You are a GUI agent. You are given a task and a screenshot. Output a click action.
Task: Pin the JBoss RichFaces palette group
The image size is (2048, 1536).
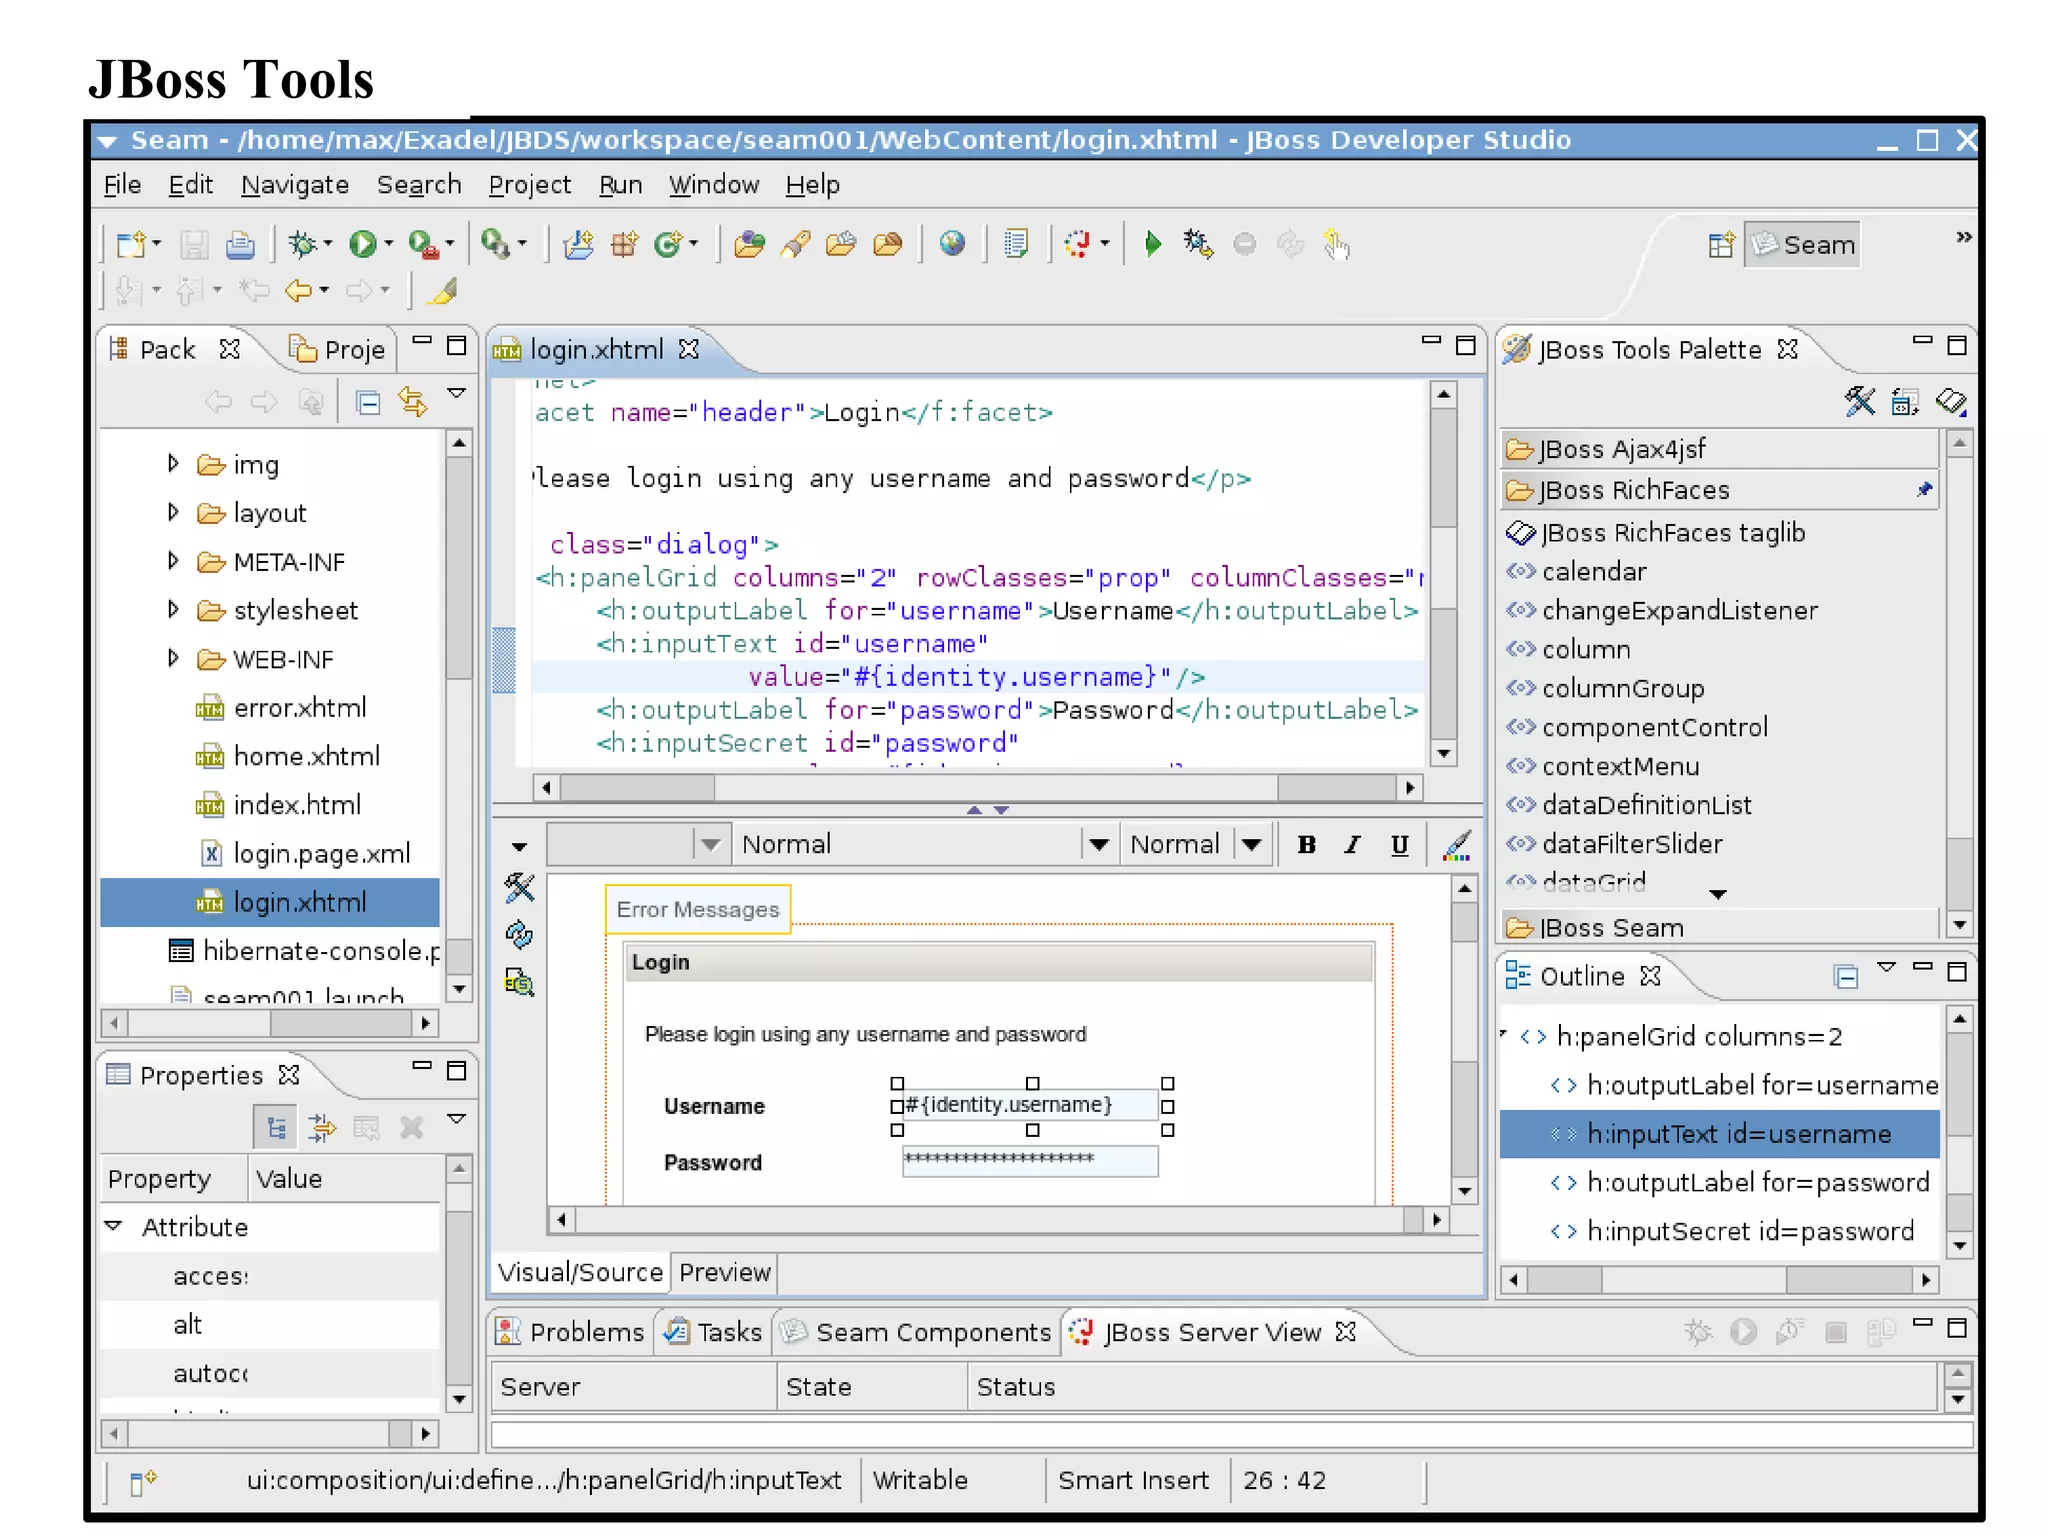coord(1924,490)
